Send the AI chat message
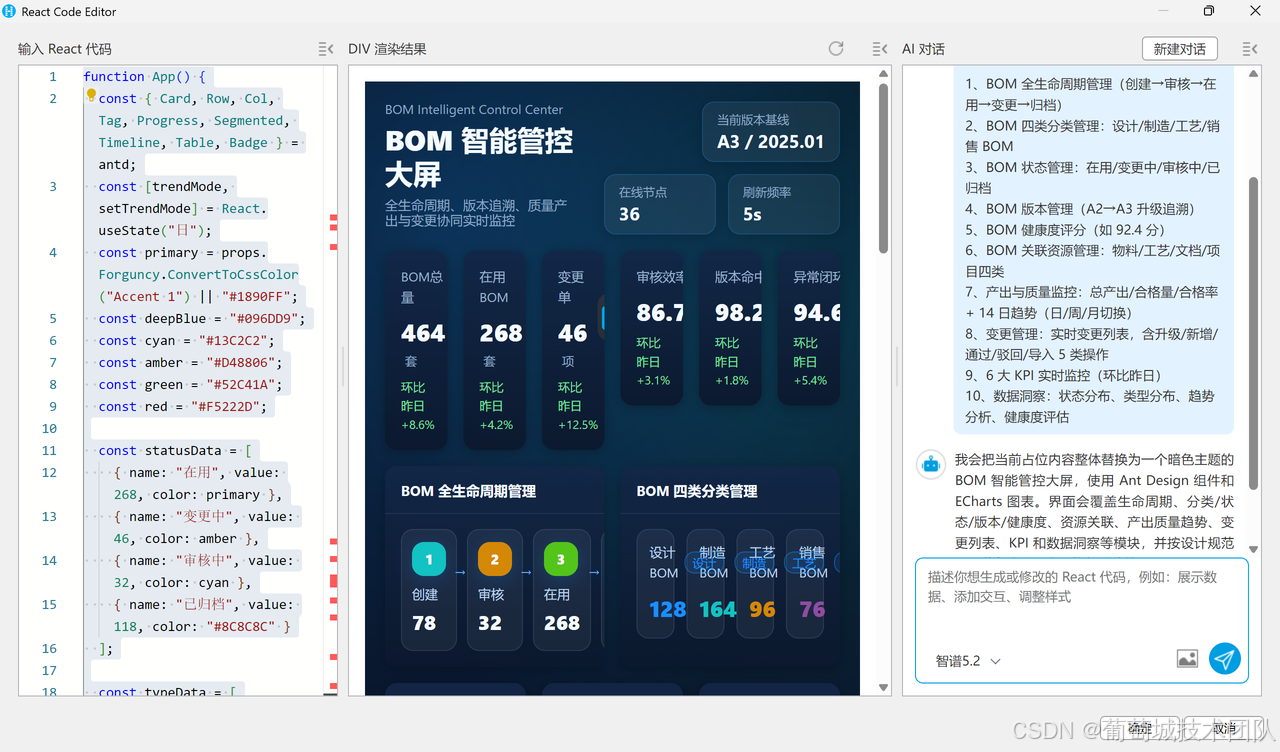 1224,658
